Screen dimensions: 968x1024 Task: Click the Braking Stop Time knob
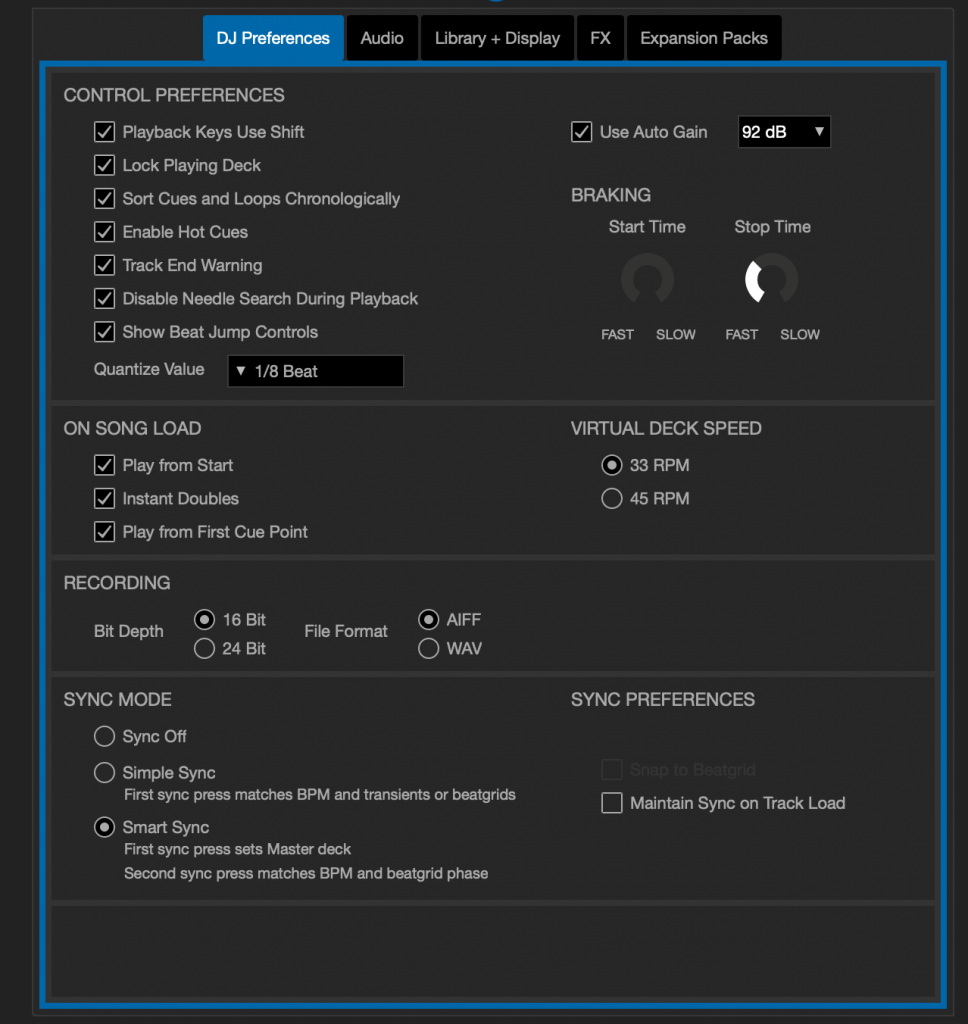[771, 281]
